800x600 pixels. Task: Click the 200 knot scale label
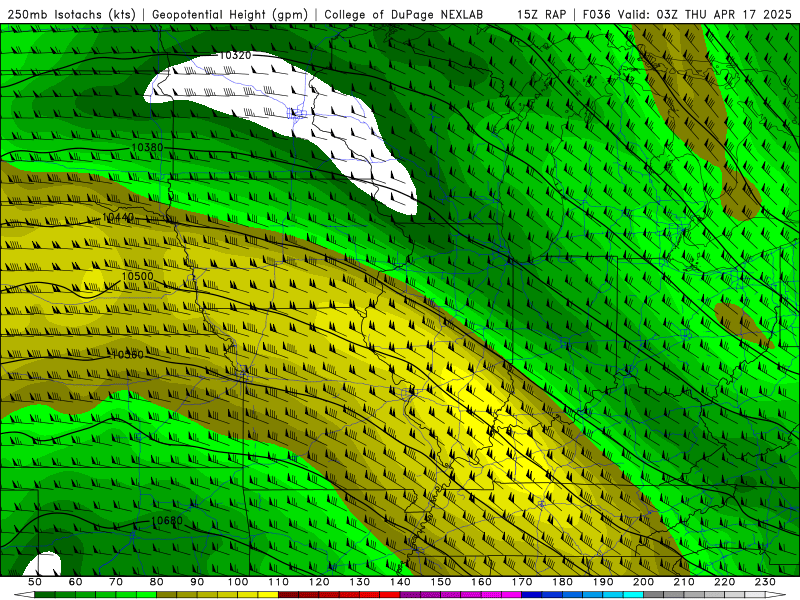pyautogui.click(x=643, y=582)
